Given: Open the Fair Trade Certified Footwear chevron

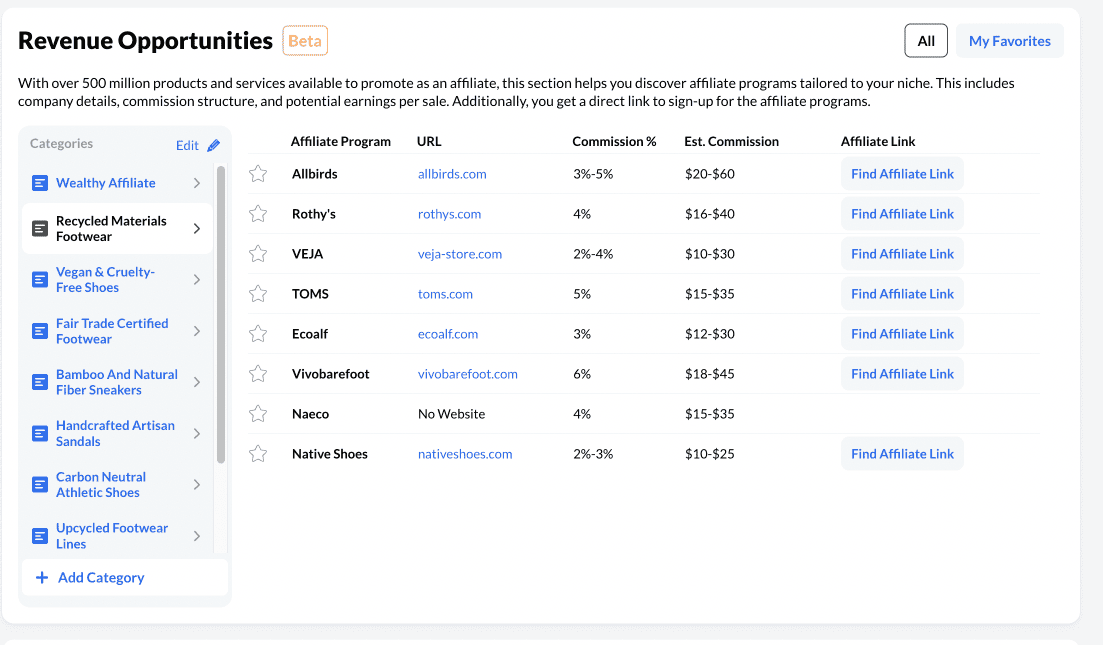Looking at the screenshot, I should 197,331.
